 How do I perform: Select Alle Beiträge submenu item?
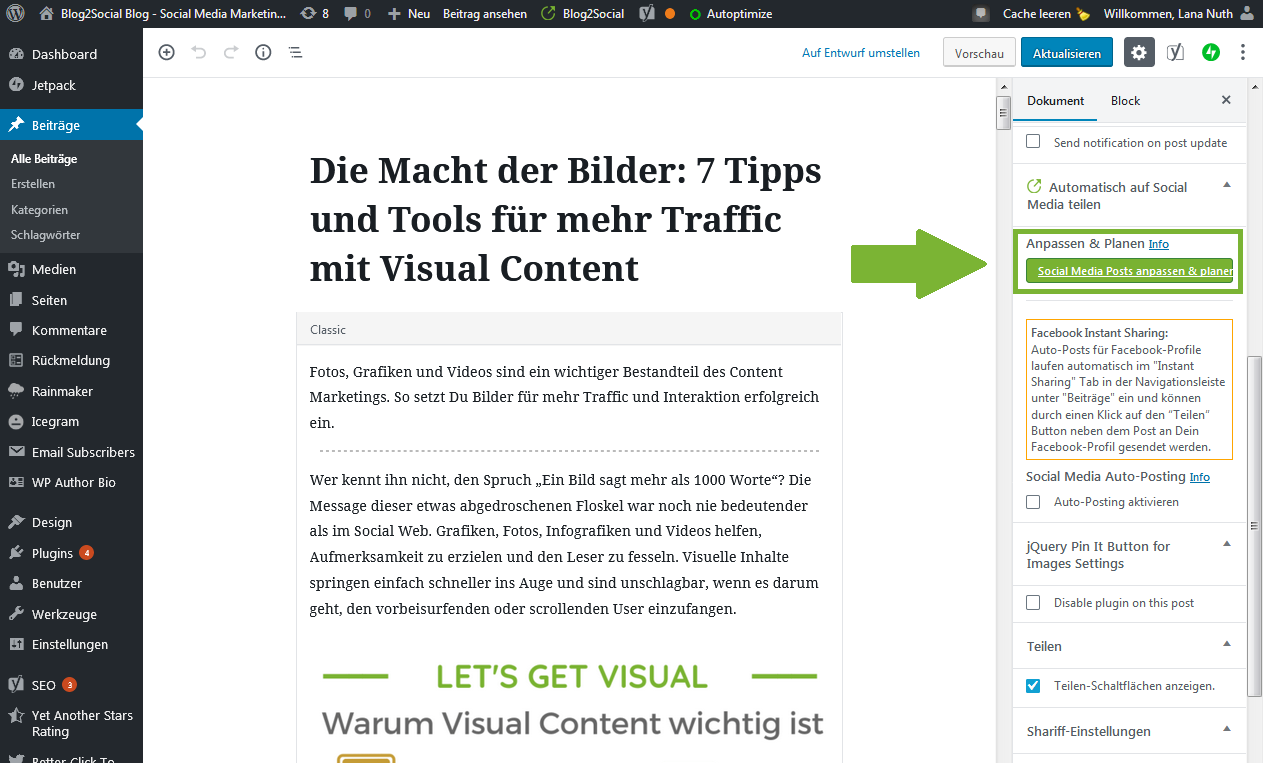click(x=44, y=159)
